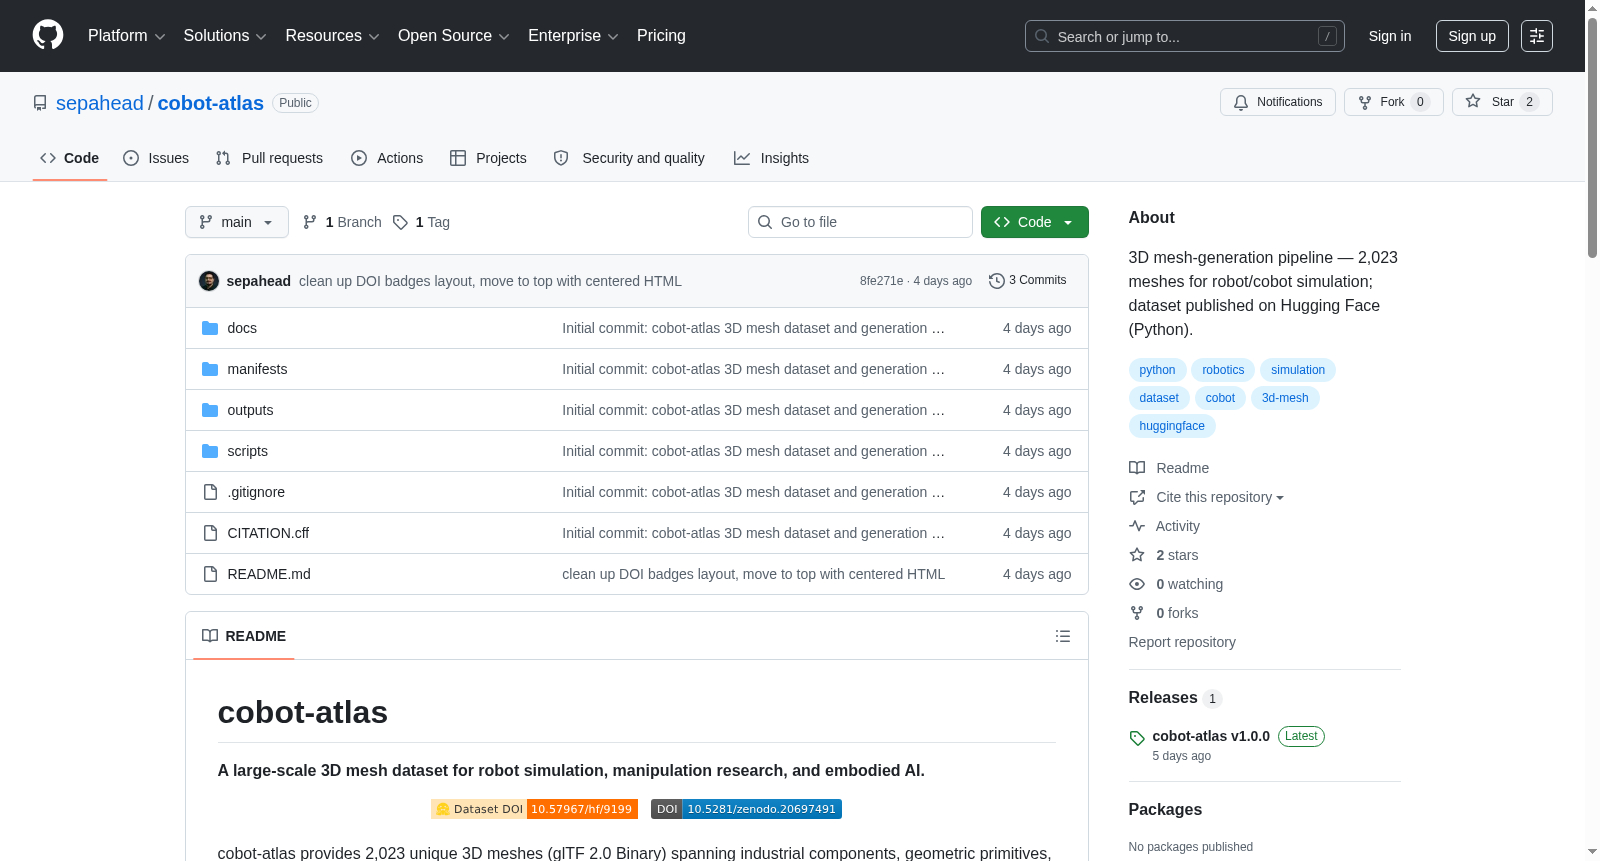Open the Pricing link

661,36
